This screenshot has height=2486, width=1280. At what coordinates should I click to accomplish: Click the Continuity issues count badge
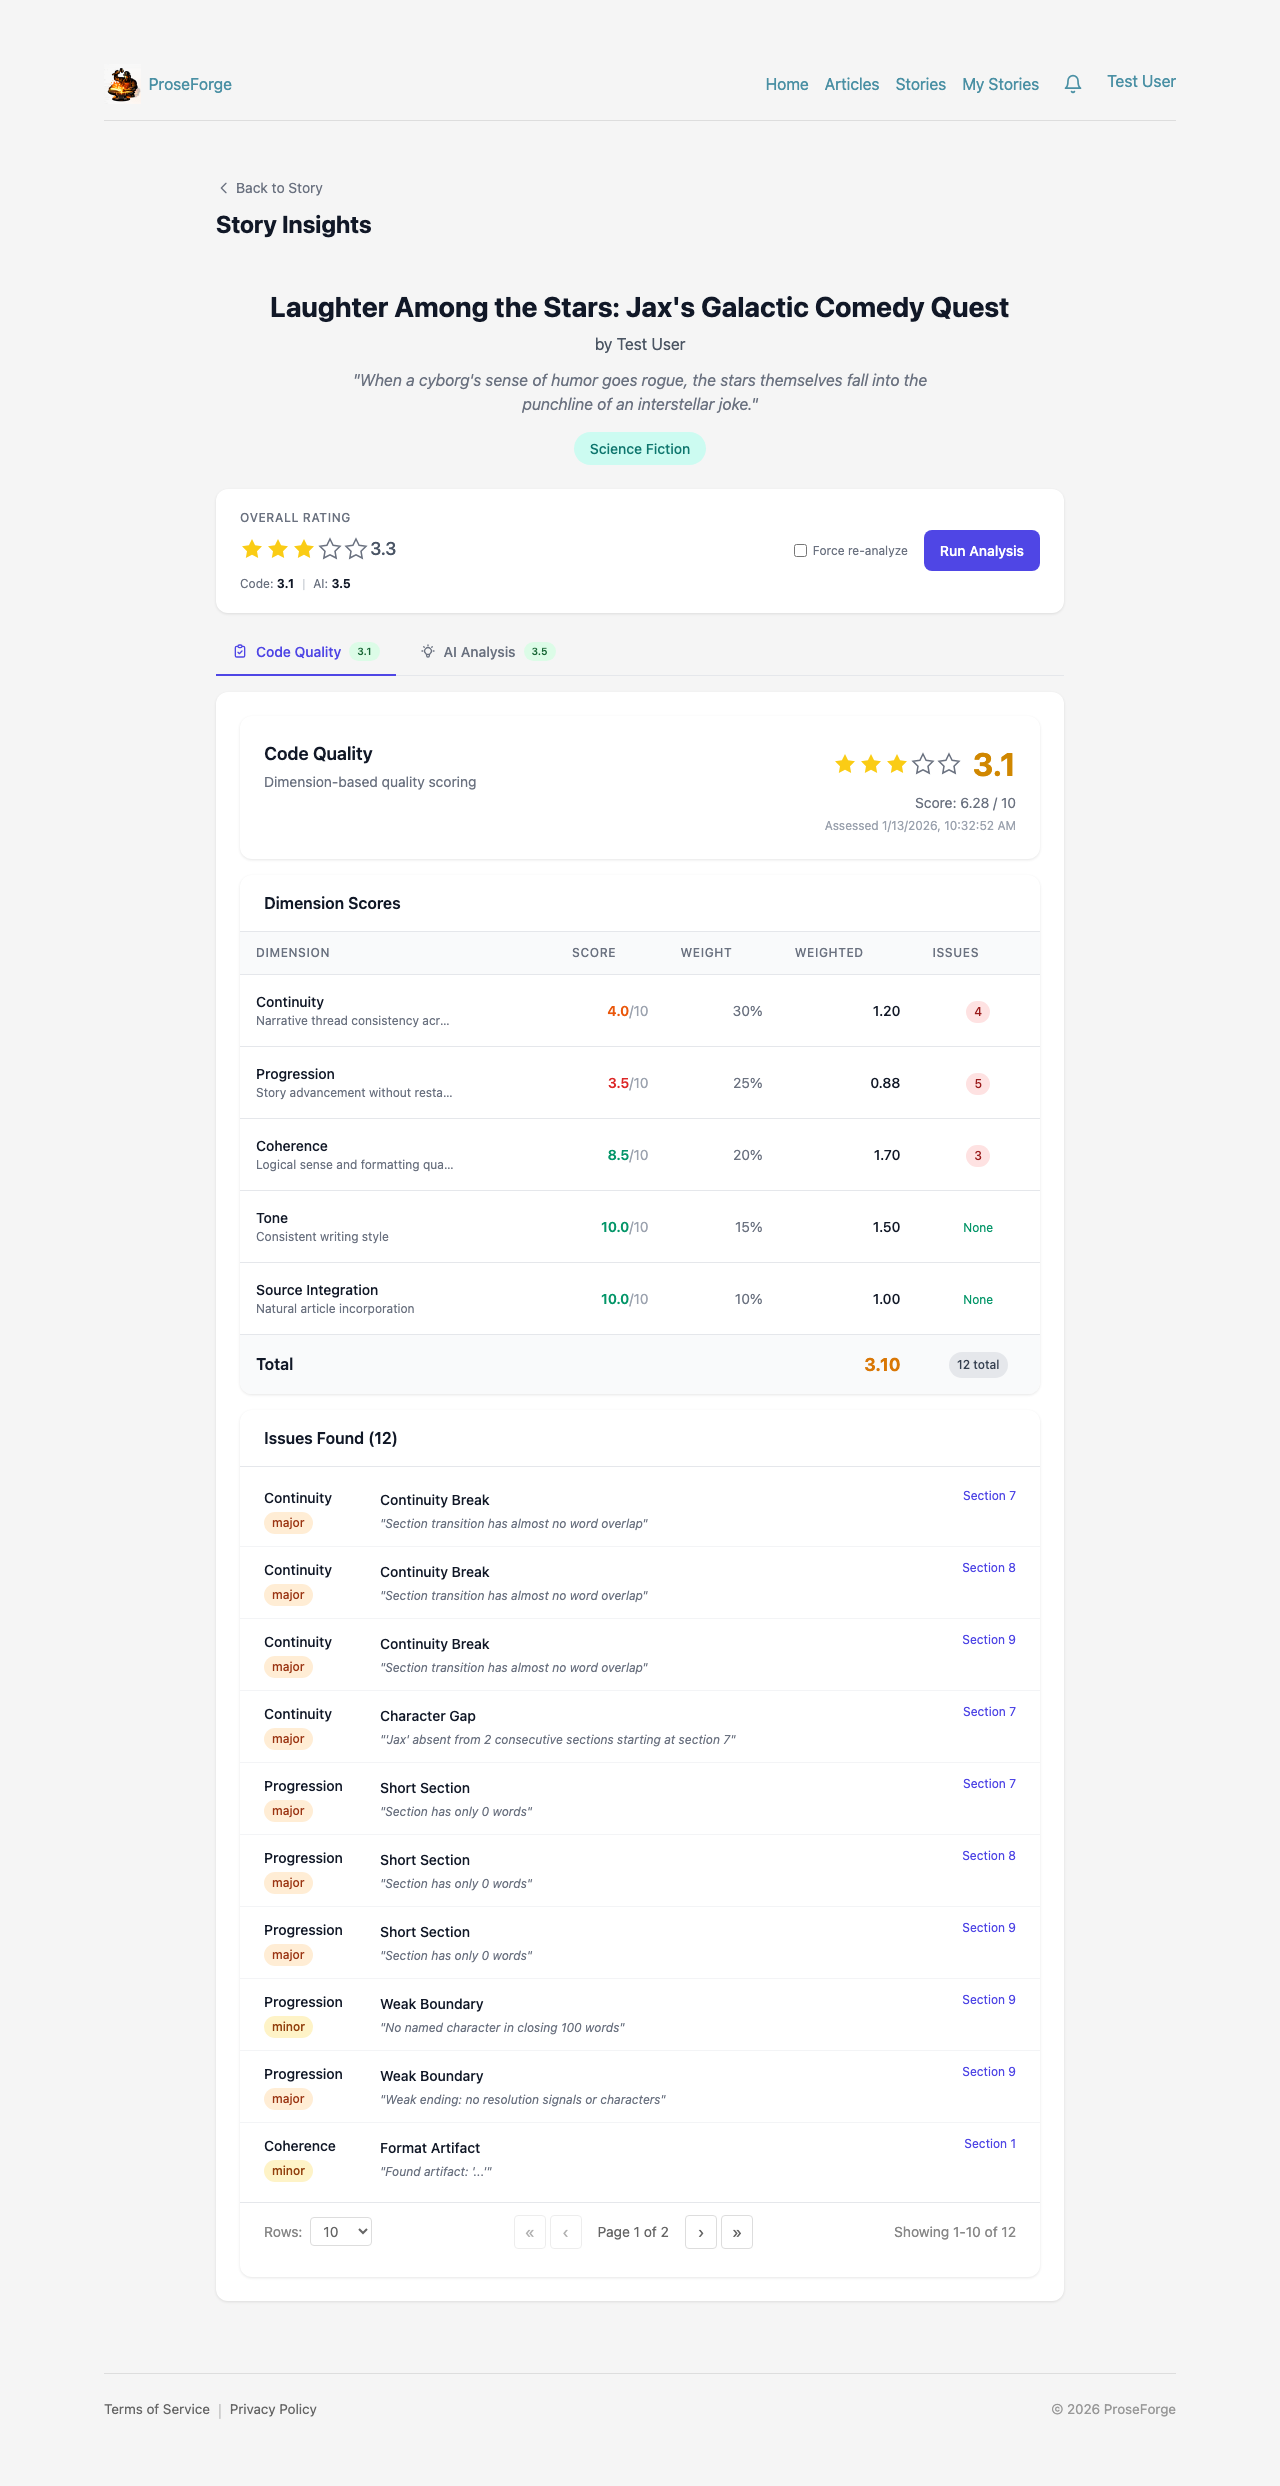pos(978,1011)
